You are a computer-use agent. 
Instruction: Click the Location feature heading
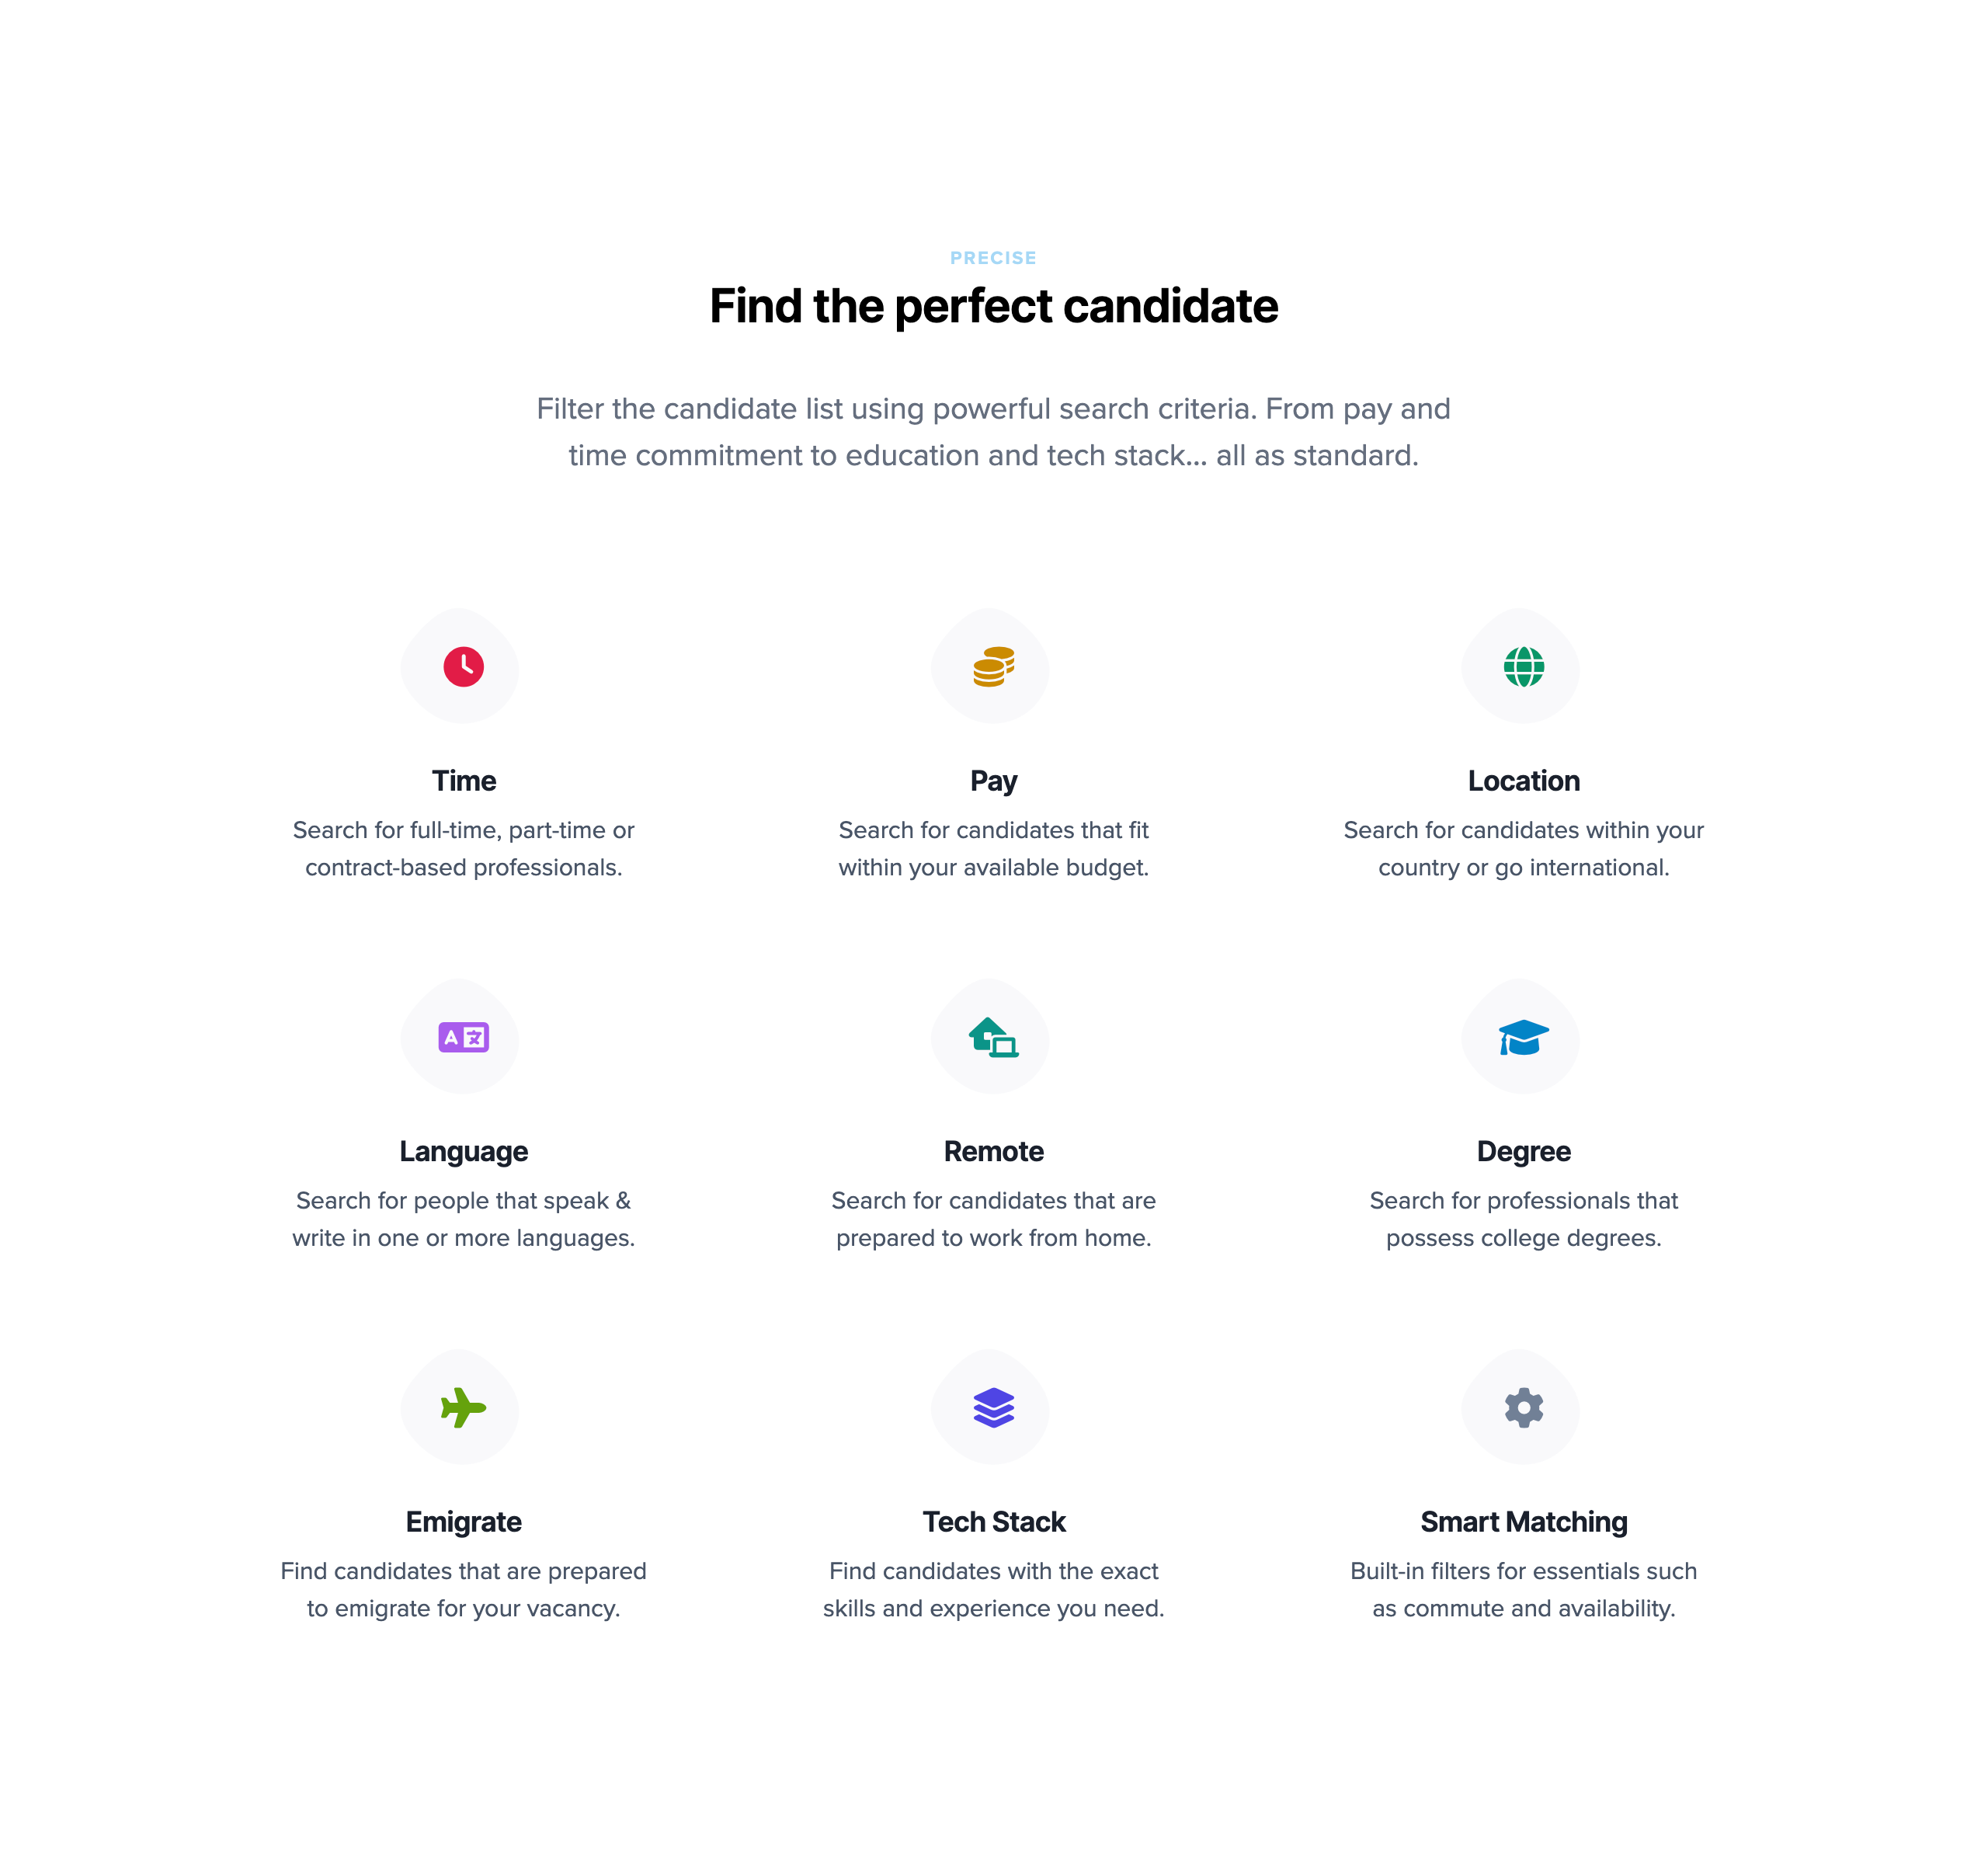point(1524,781)
